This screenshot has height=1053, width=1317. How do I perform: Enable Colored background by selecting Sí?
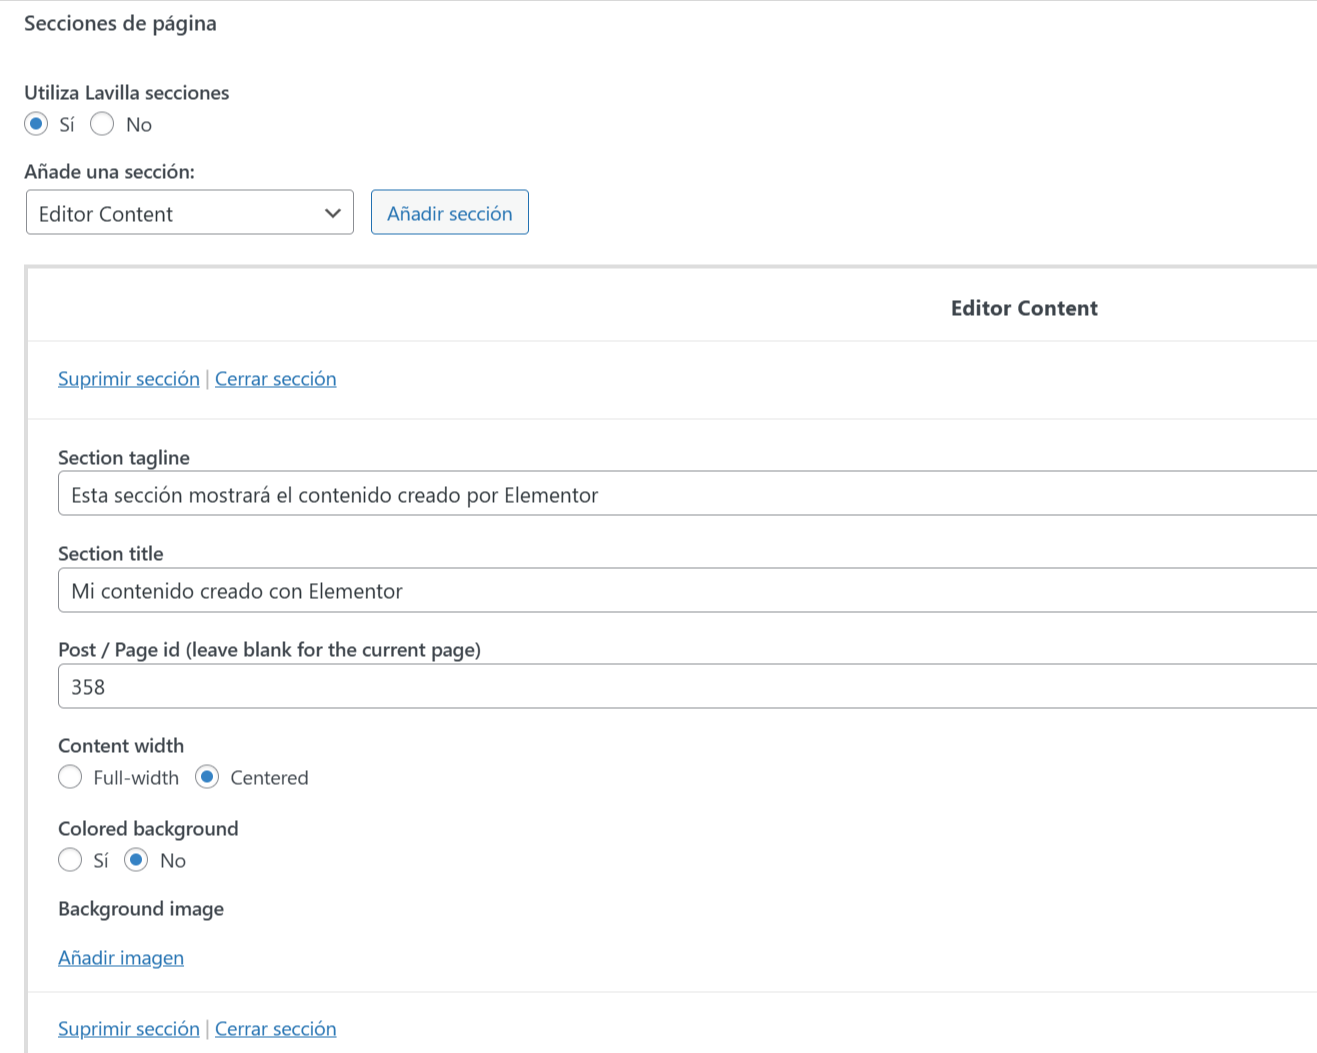click(70, 860)
